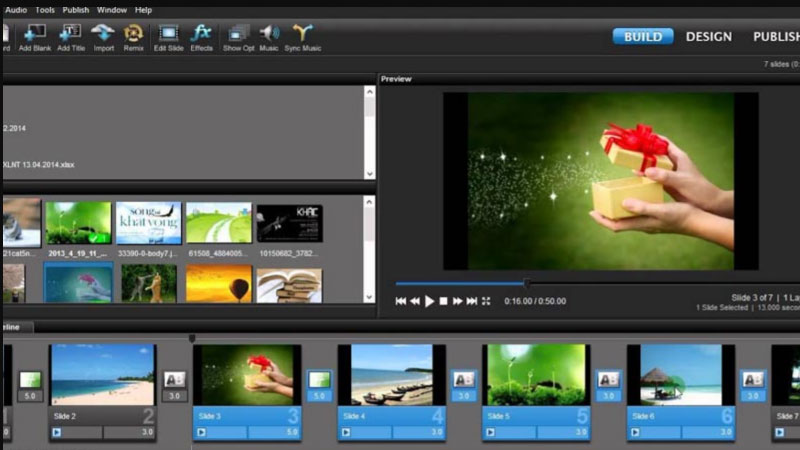This screenshot has width=800, height=450.
Task: Click the play icon under Slide 3
Action: (202, 433)
